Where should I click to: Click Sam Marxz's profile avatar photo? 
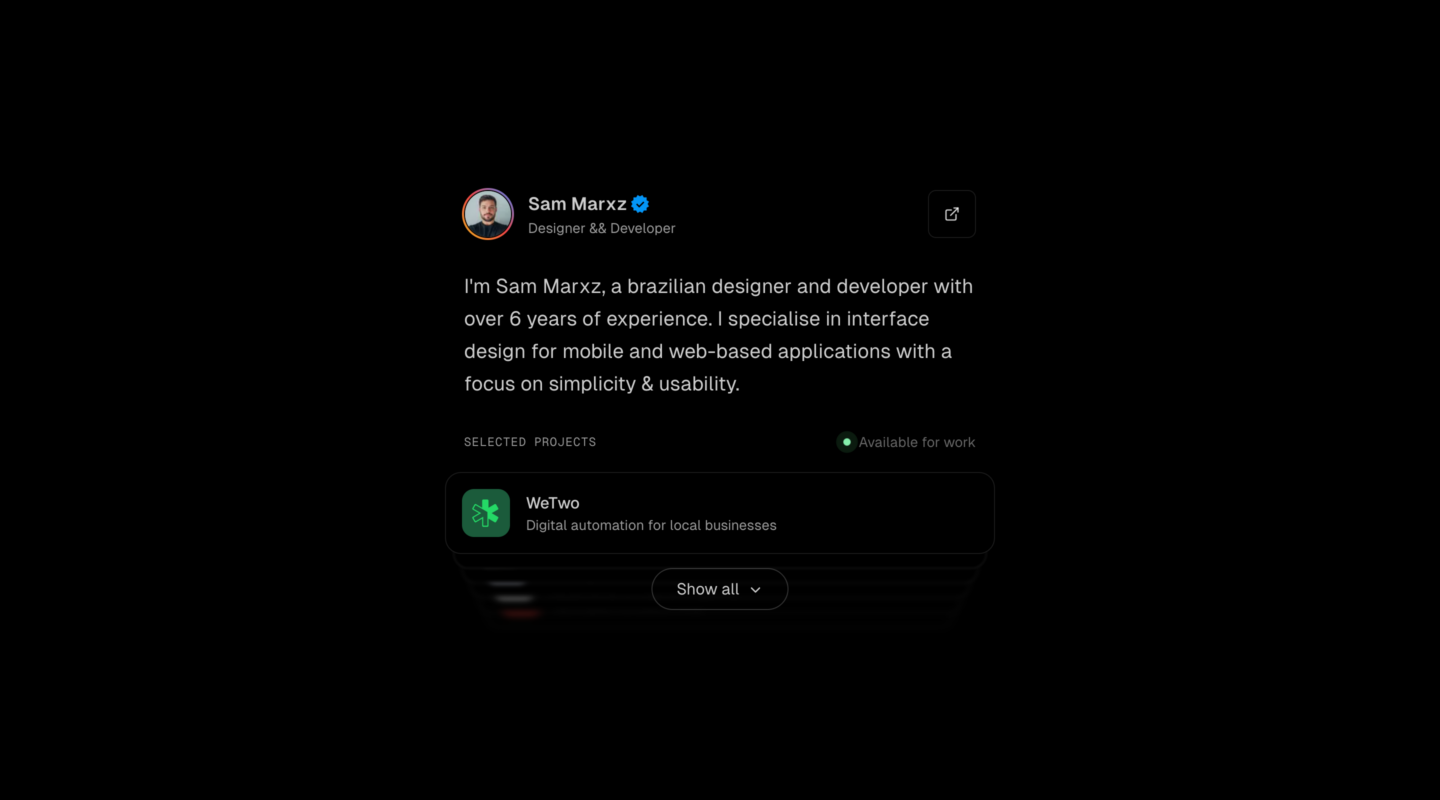pos(488,214)
